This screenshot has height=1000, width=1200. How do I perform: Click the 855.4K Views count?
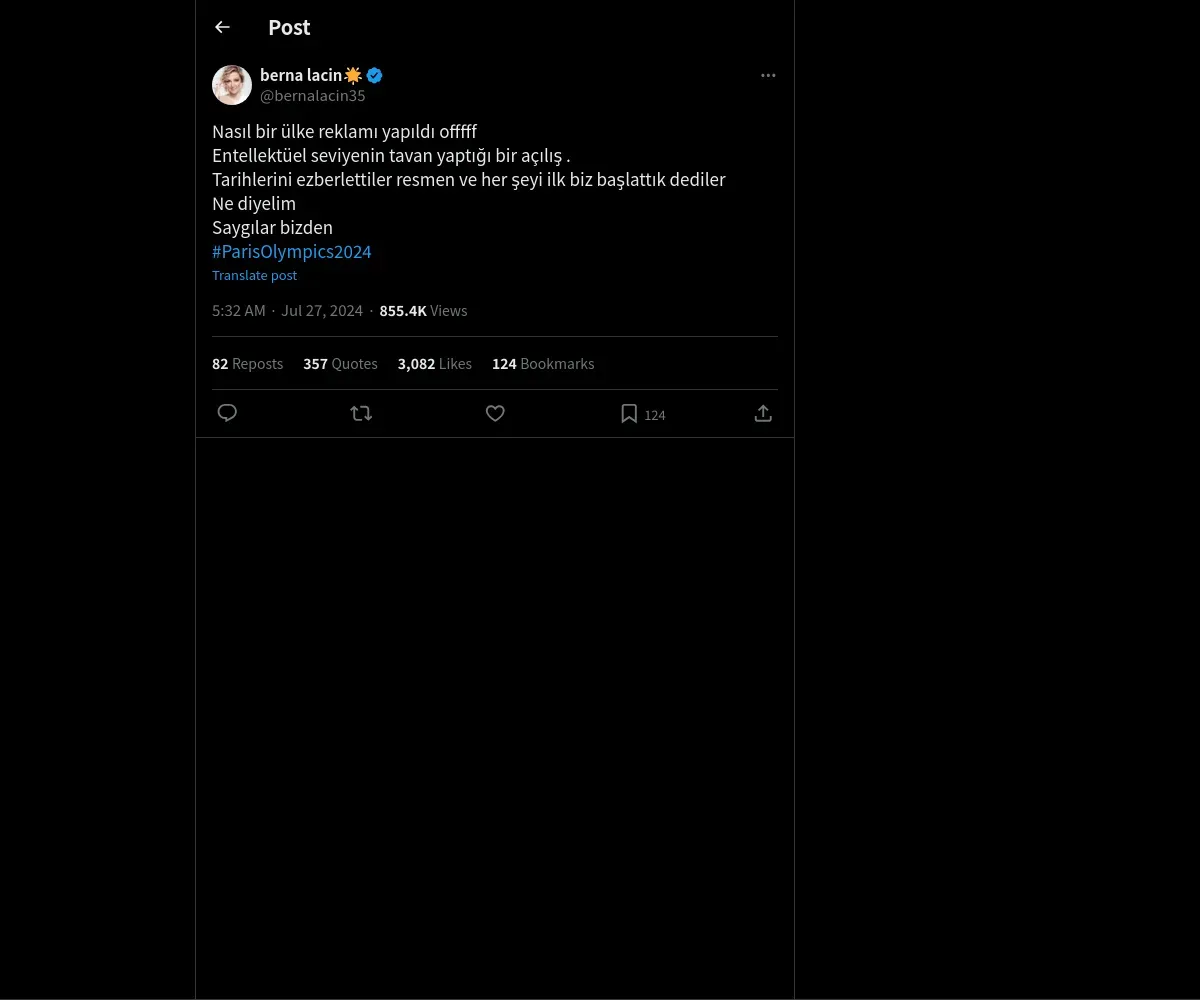pyautogui.click(x=423, y=311)
